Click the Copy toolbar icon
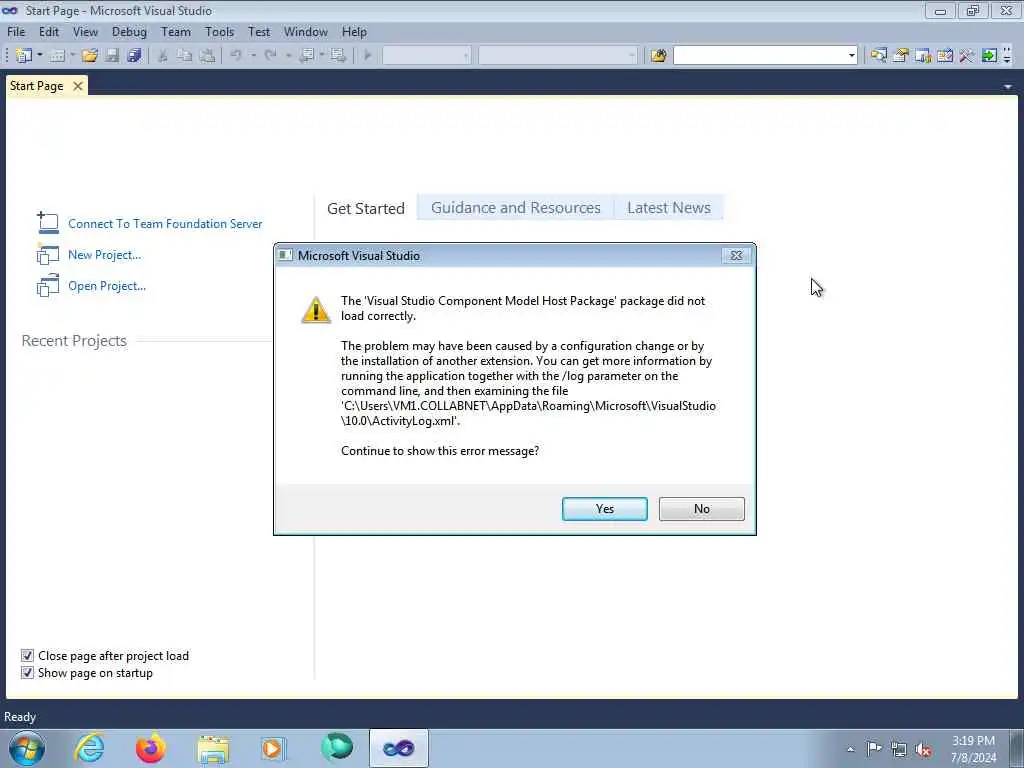This screenshot has width=1024, height=768. 185,56
